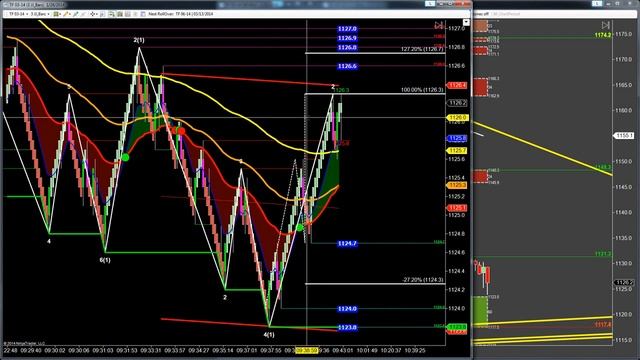
Task: Click the 4(1) wave label at lowest swing
Action: 269,335
